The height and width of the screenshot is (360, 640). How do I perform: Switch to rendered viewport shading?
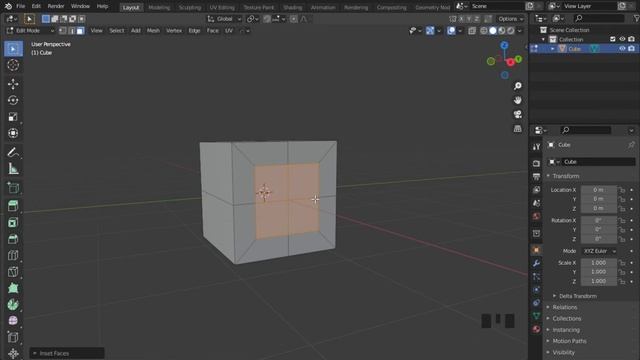tap(511, 31)
